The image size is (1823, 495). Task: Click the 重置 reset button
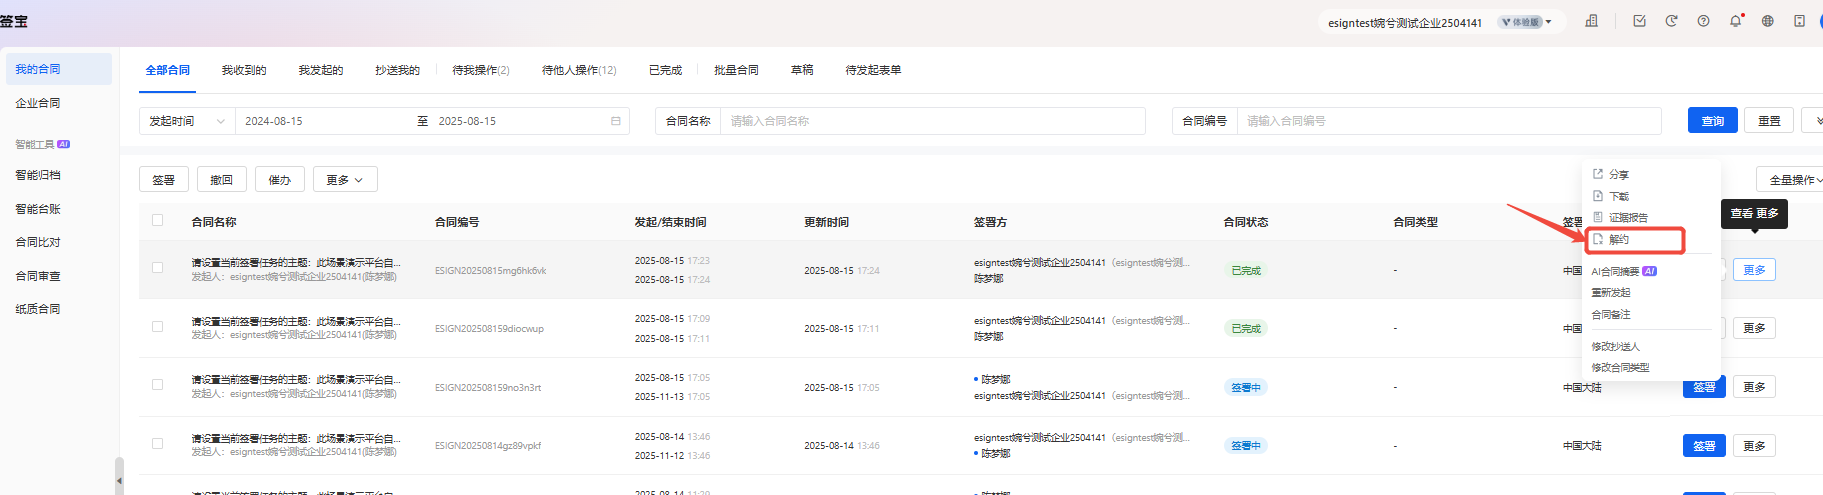1769,121
